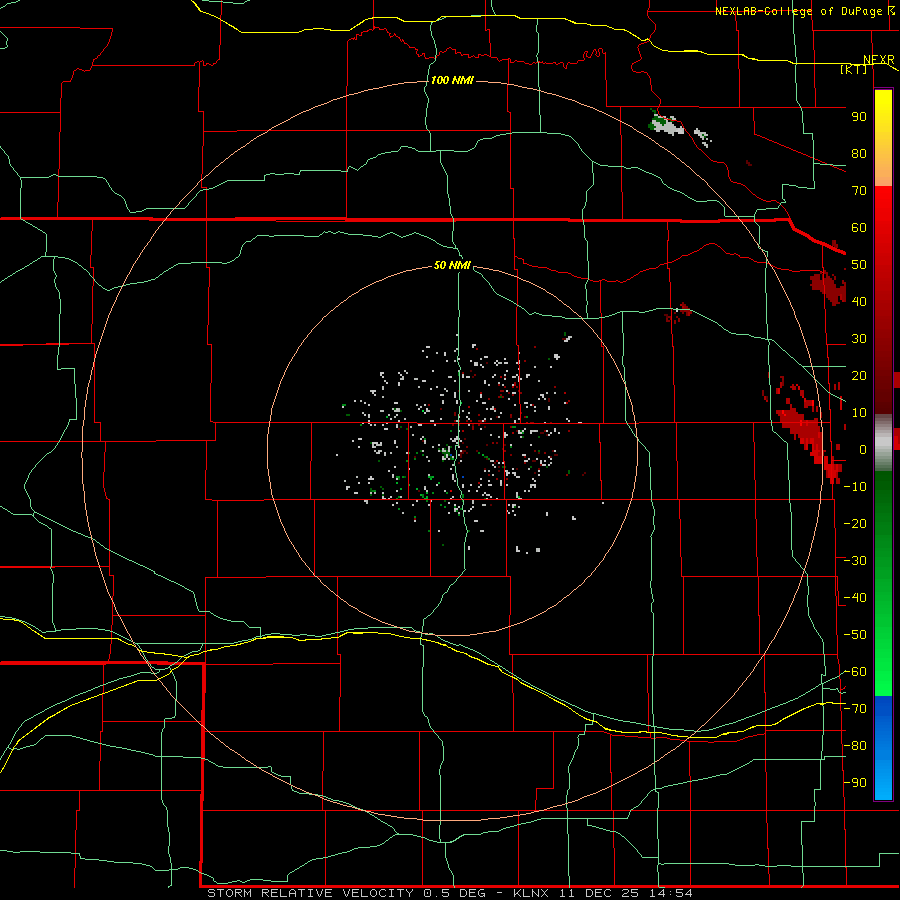Click the -40 scale value
The image size is (900, 900).
tap(855, 598)
